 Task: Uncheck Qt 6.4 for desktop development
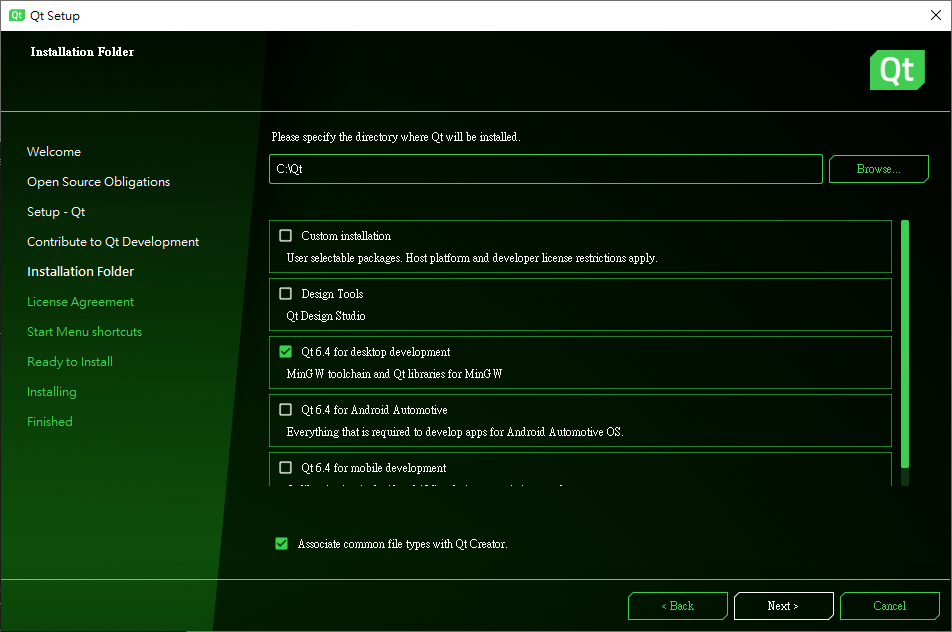tap(285, 352)
